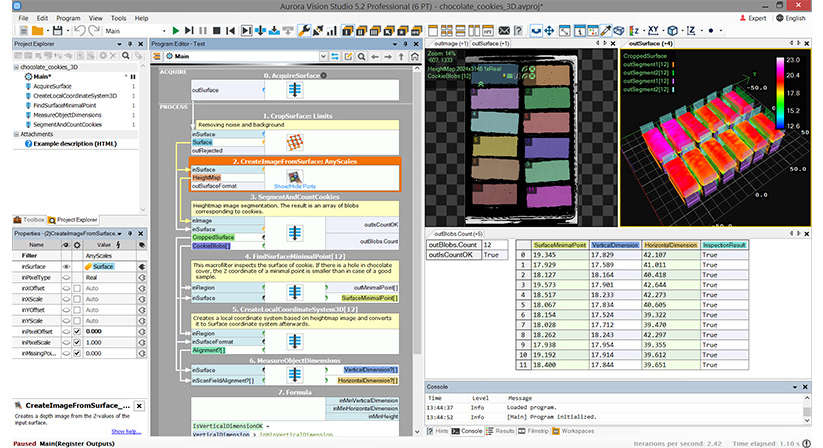Switch to the Filmstrip tab
Screen dimensions: 823x448
[x=533, y=431]
